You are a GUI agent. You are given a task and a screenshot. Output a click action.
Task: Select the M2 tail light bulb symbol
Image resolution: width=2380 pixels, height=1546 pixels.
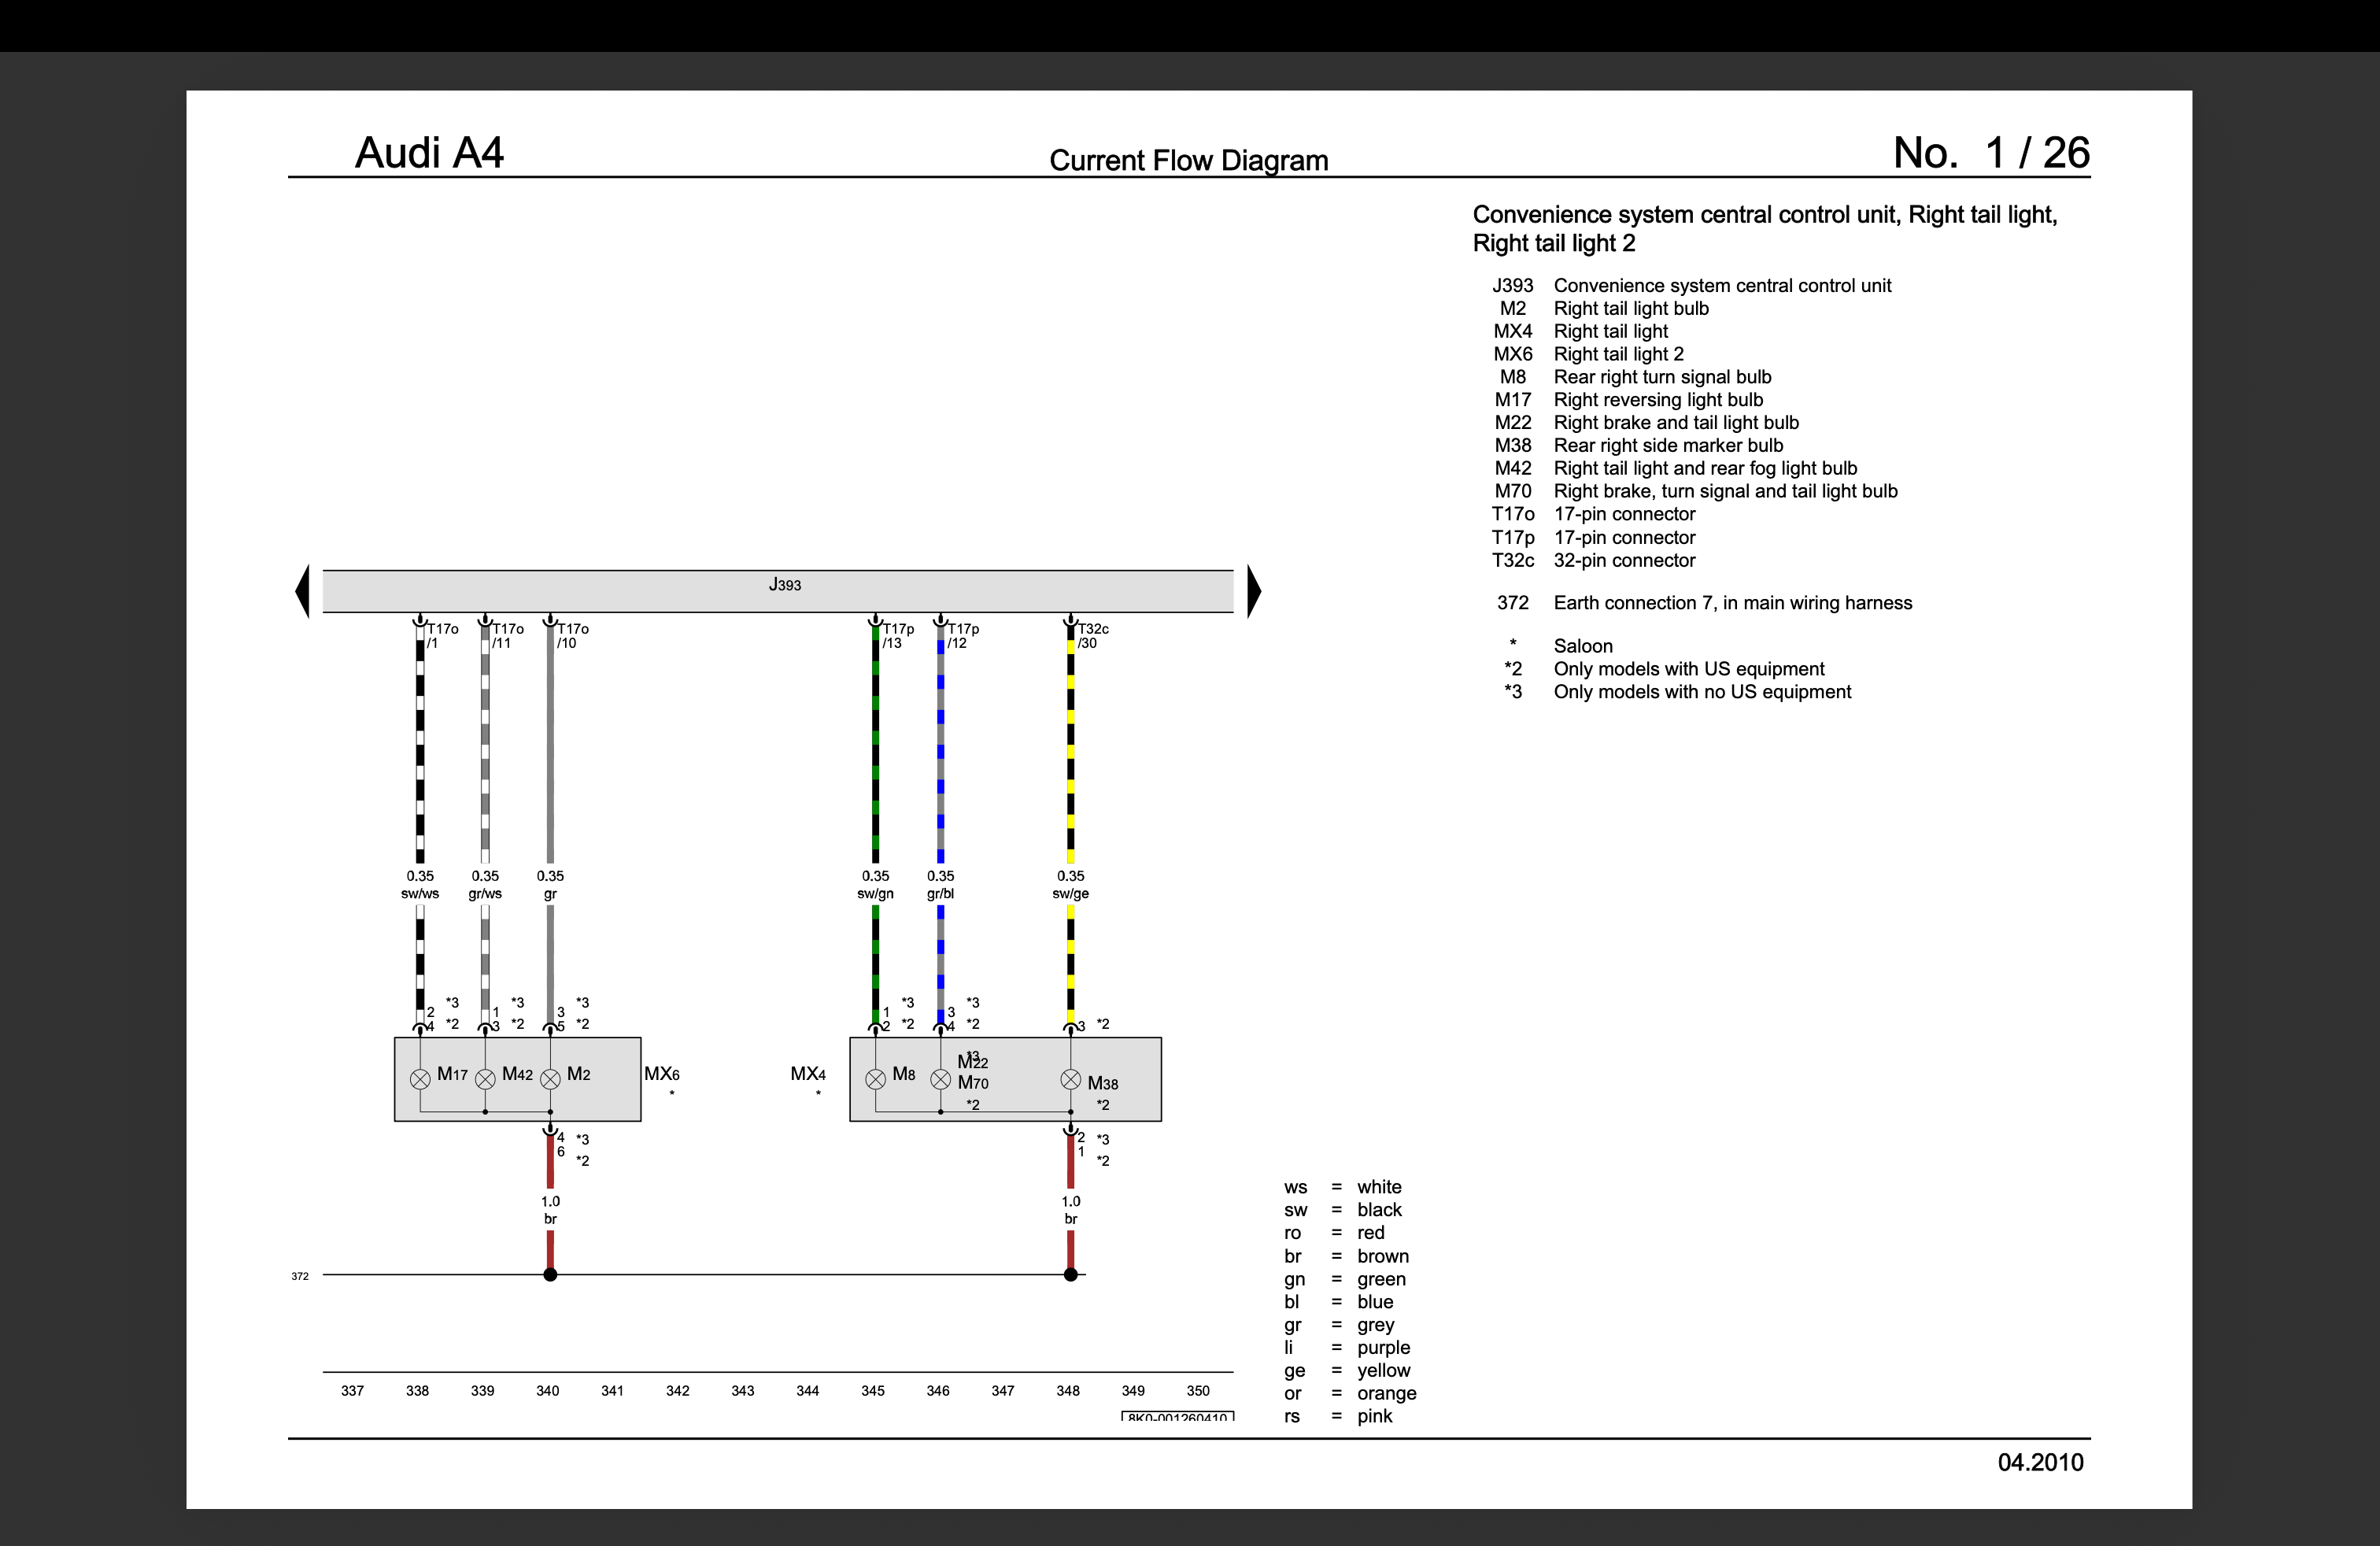[x=550, y=1079]
